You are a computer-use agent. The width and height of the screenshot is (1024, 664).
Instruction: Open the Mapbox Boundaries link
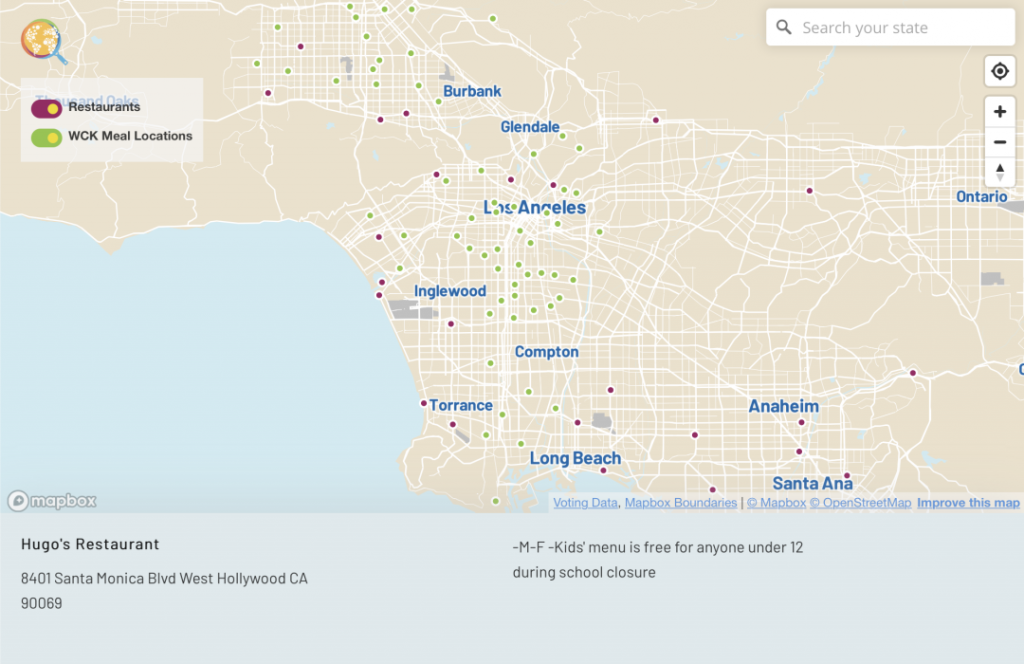point(680,503)
